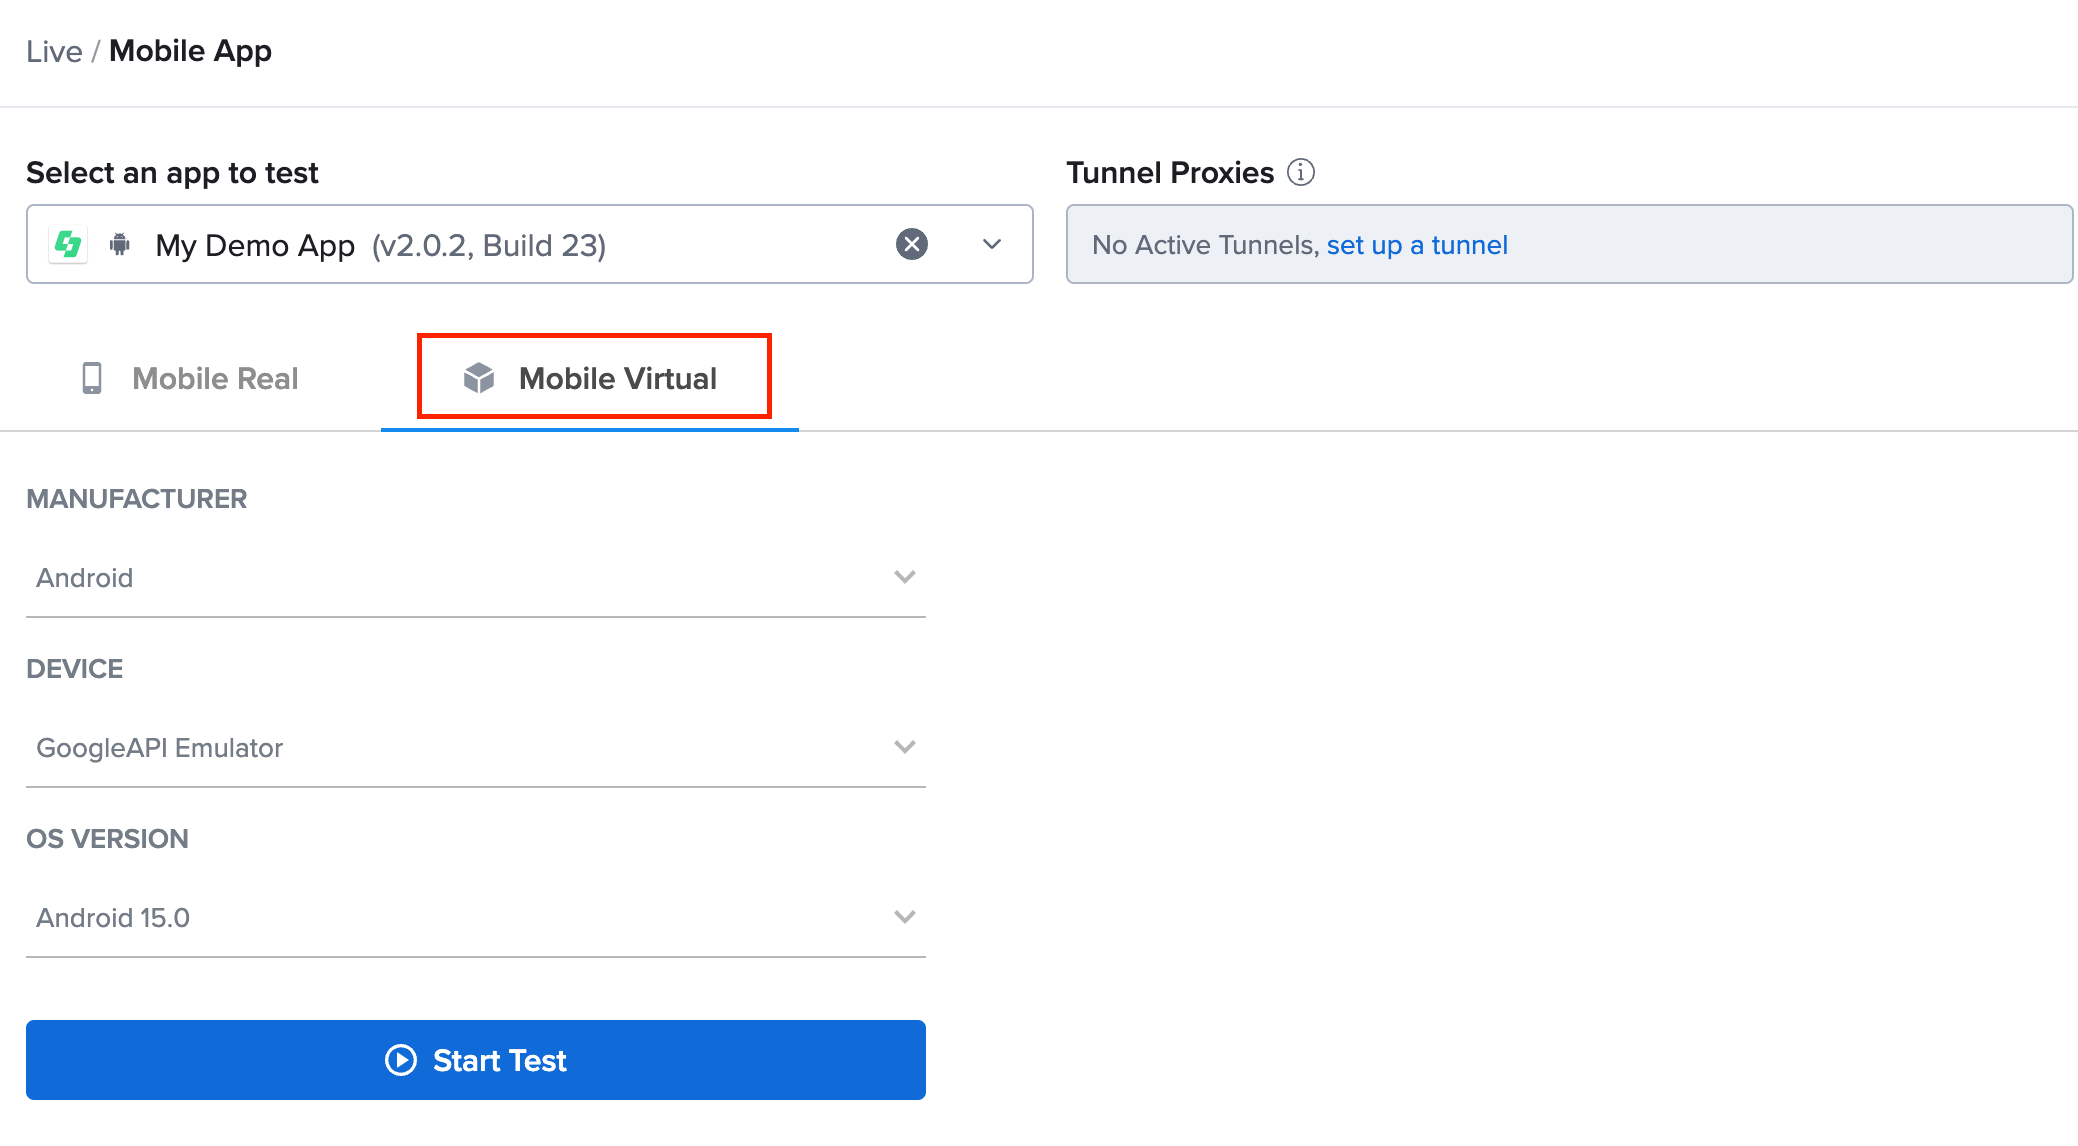Click the cube icon on Mobile Virtual tab

(x=479, y=378)
